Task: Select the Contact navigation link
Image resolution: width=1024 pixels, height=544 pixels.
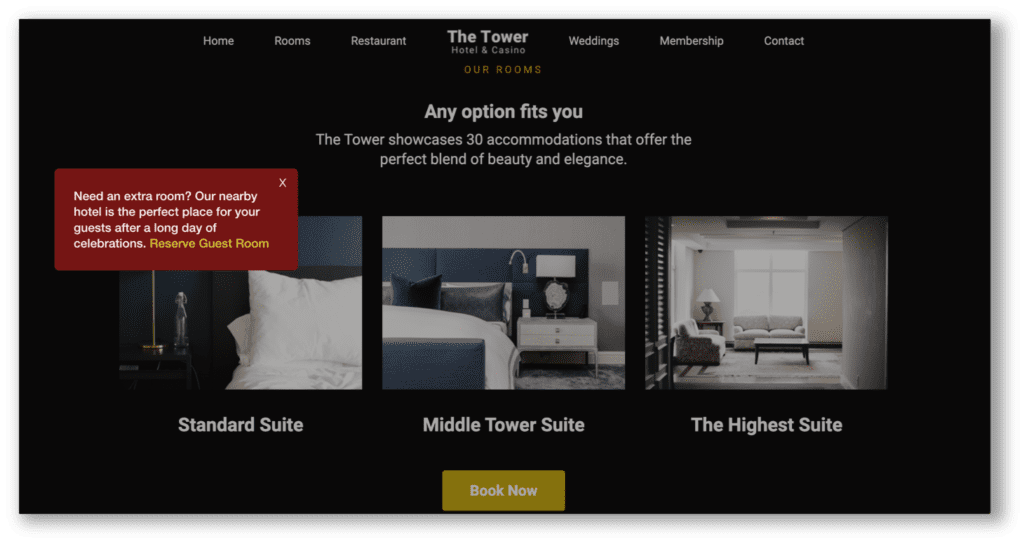Action: (x=784, y=40)
